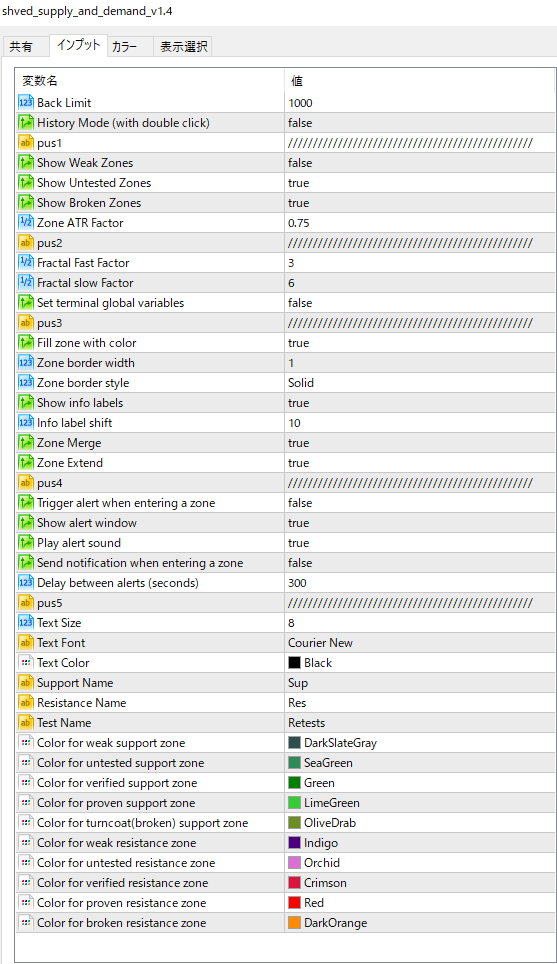This screenshot has width=557, height=964.
Task: Click the double-type icon beside Zone ATR Factor
Action: (x=26, y=223)
